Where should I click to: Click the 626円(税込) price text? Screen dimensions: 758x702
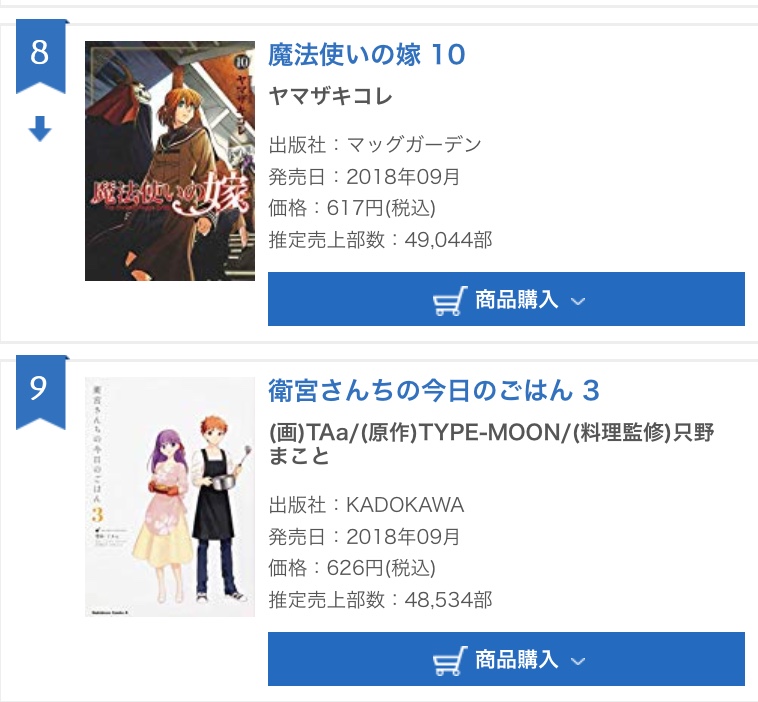tap(381, 568)
